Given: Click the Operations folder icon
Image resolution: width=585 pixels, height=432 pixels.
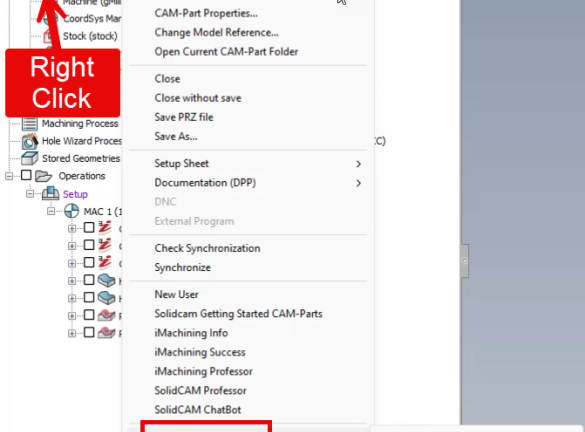Looking at the screenshot, I should click(43, 176).
